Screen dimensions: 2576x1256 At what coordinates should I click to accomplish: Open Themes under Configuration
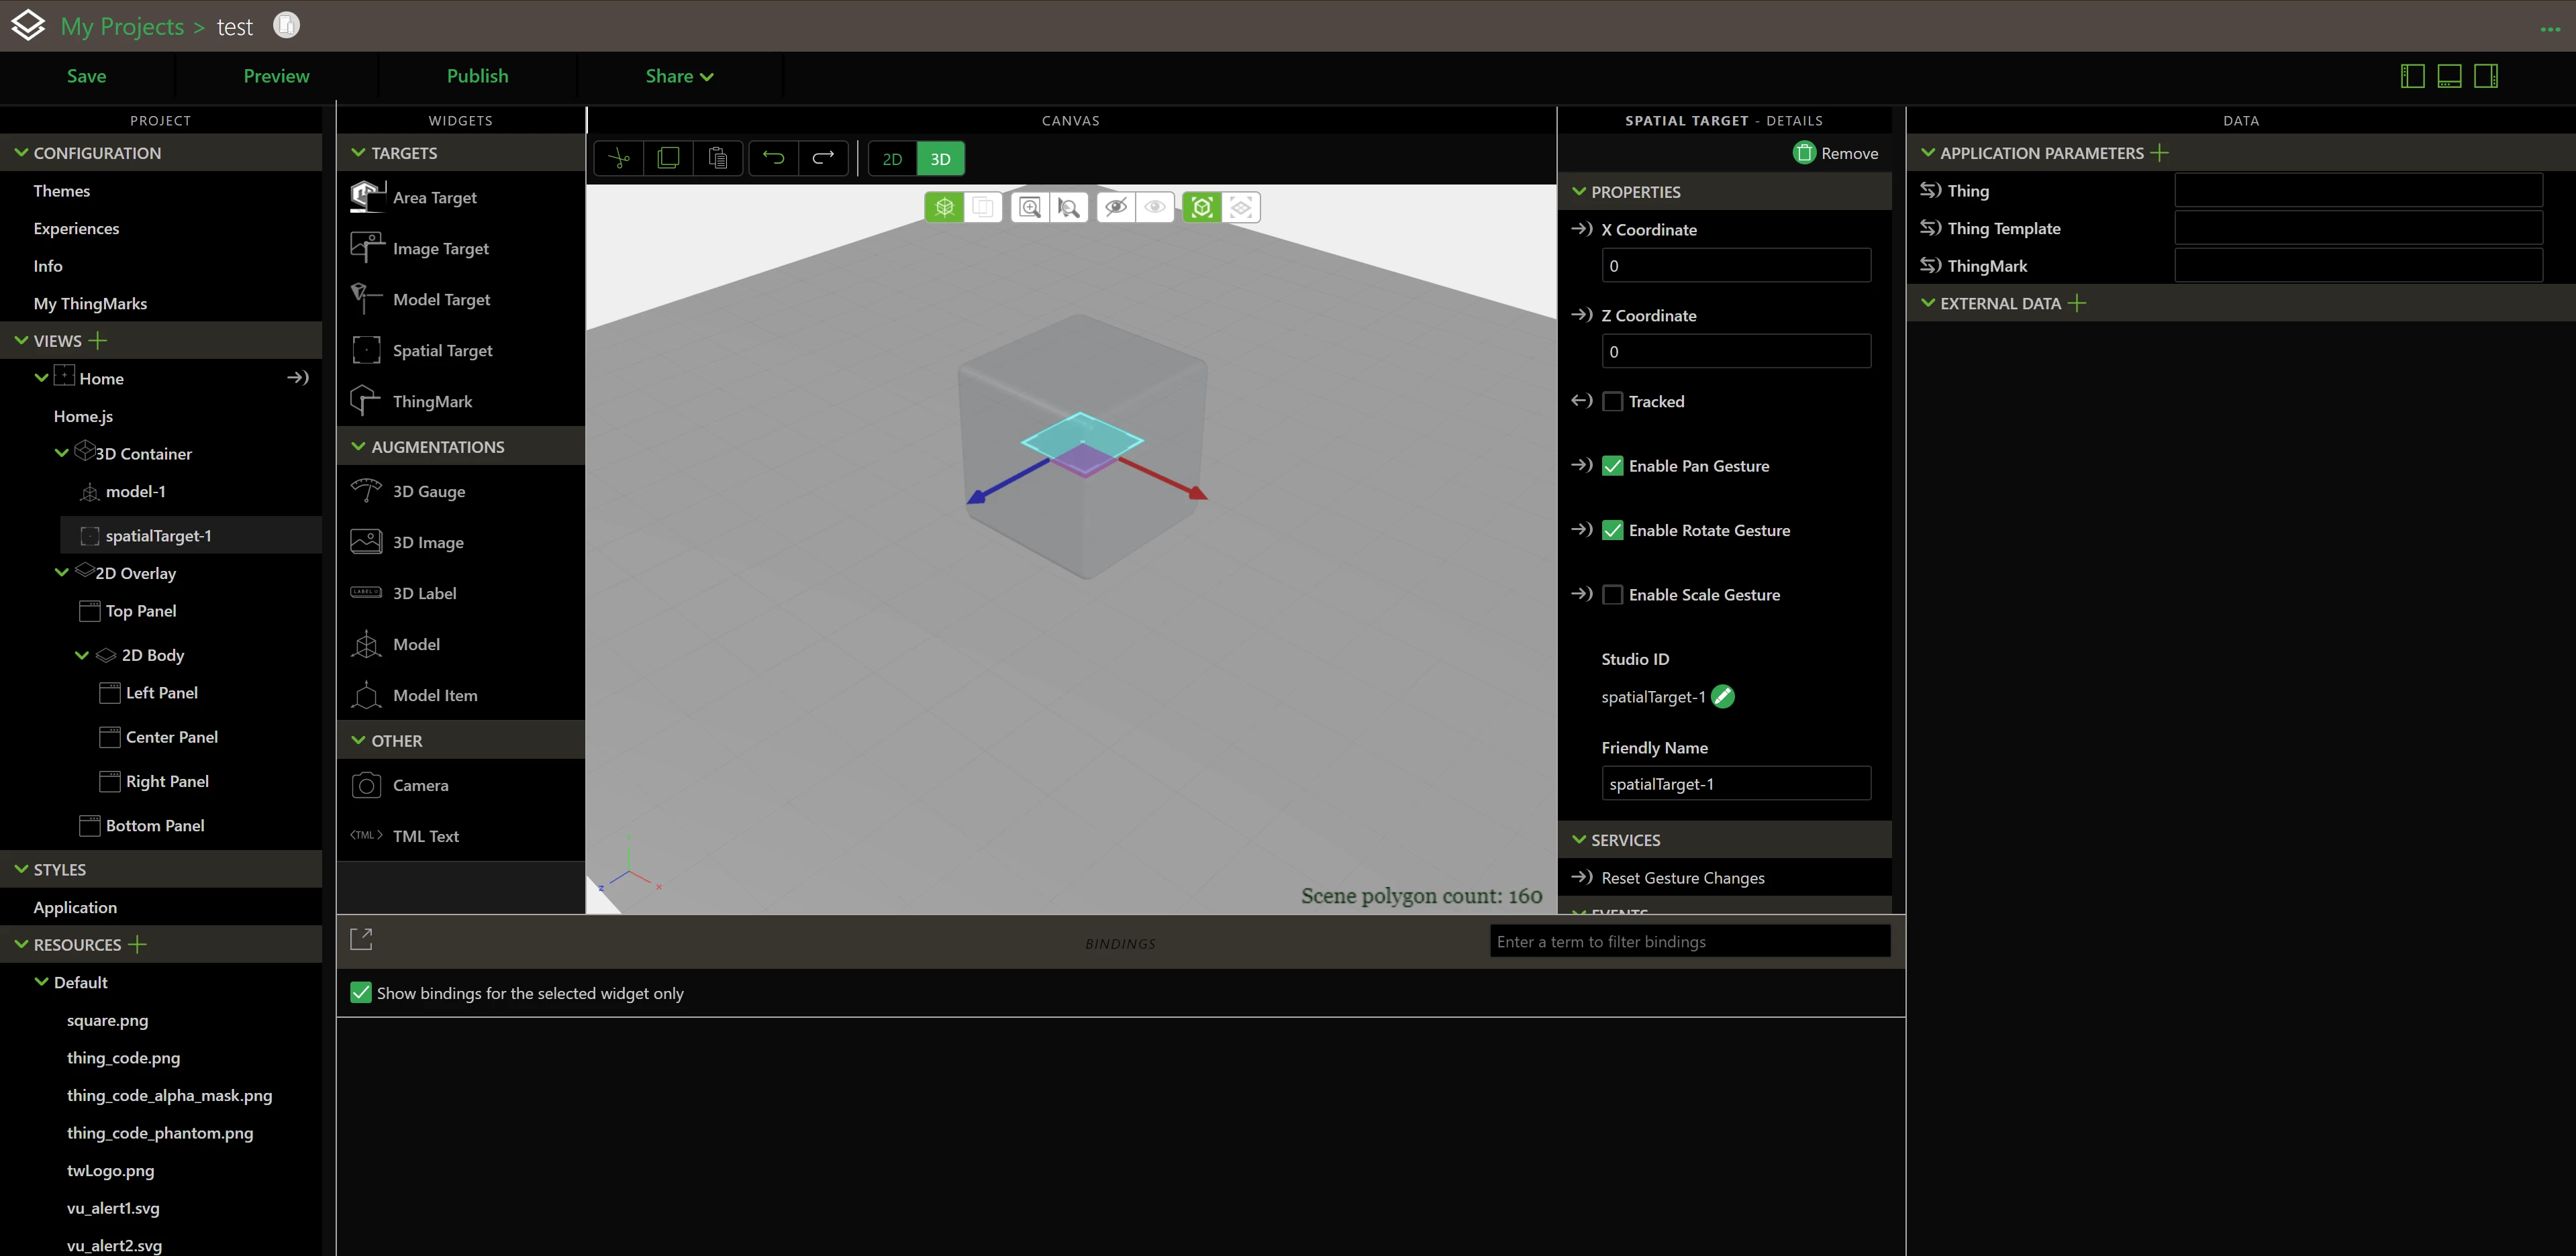(62, 191)
